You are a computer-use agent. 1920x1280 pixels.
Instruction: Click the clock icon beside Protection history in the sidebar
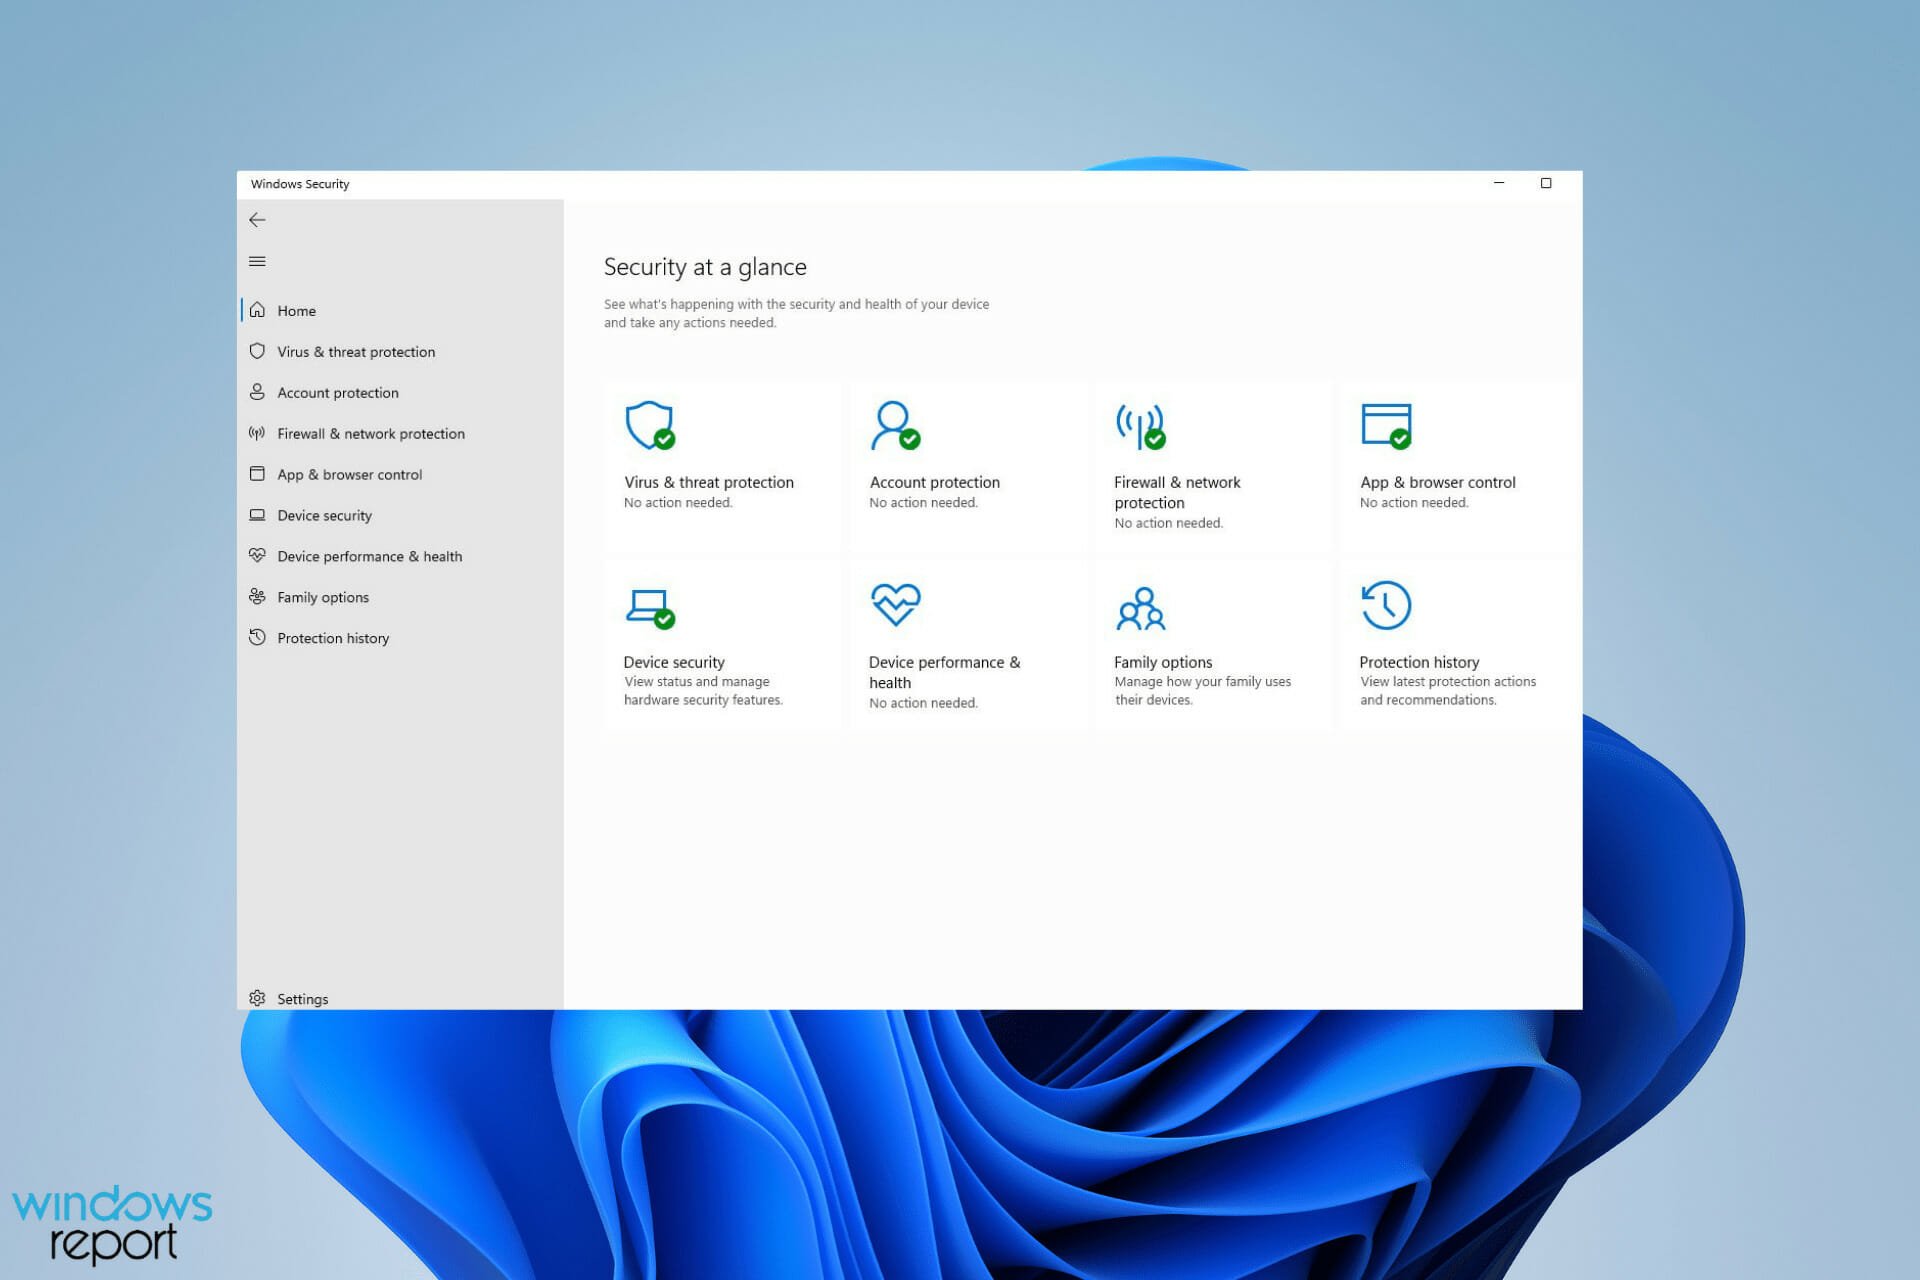pos(257,637)
